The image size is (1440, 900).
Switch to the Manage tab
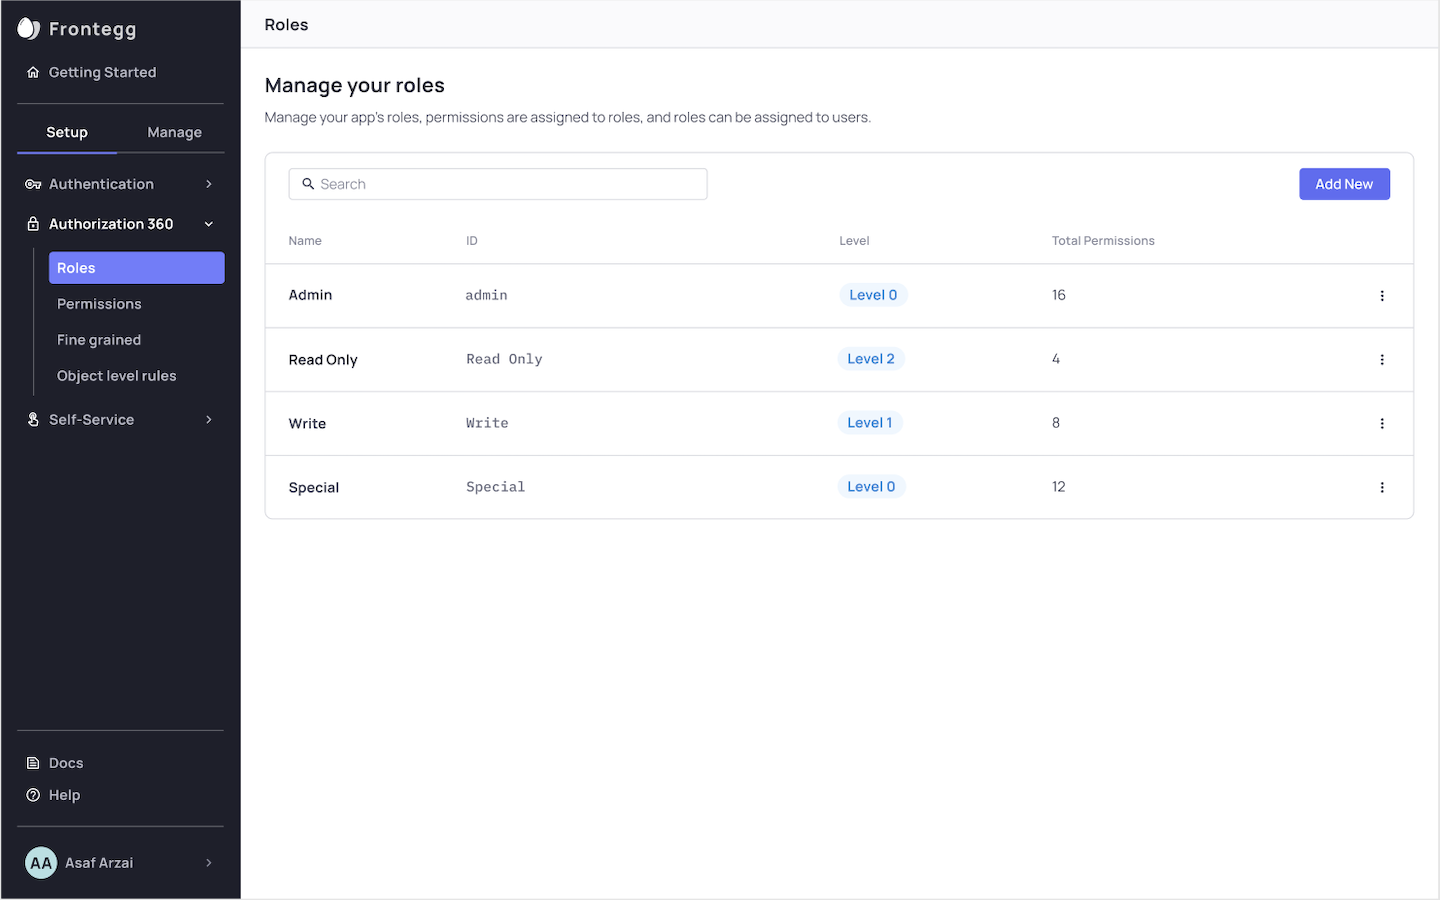(x=174, y=132)
